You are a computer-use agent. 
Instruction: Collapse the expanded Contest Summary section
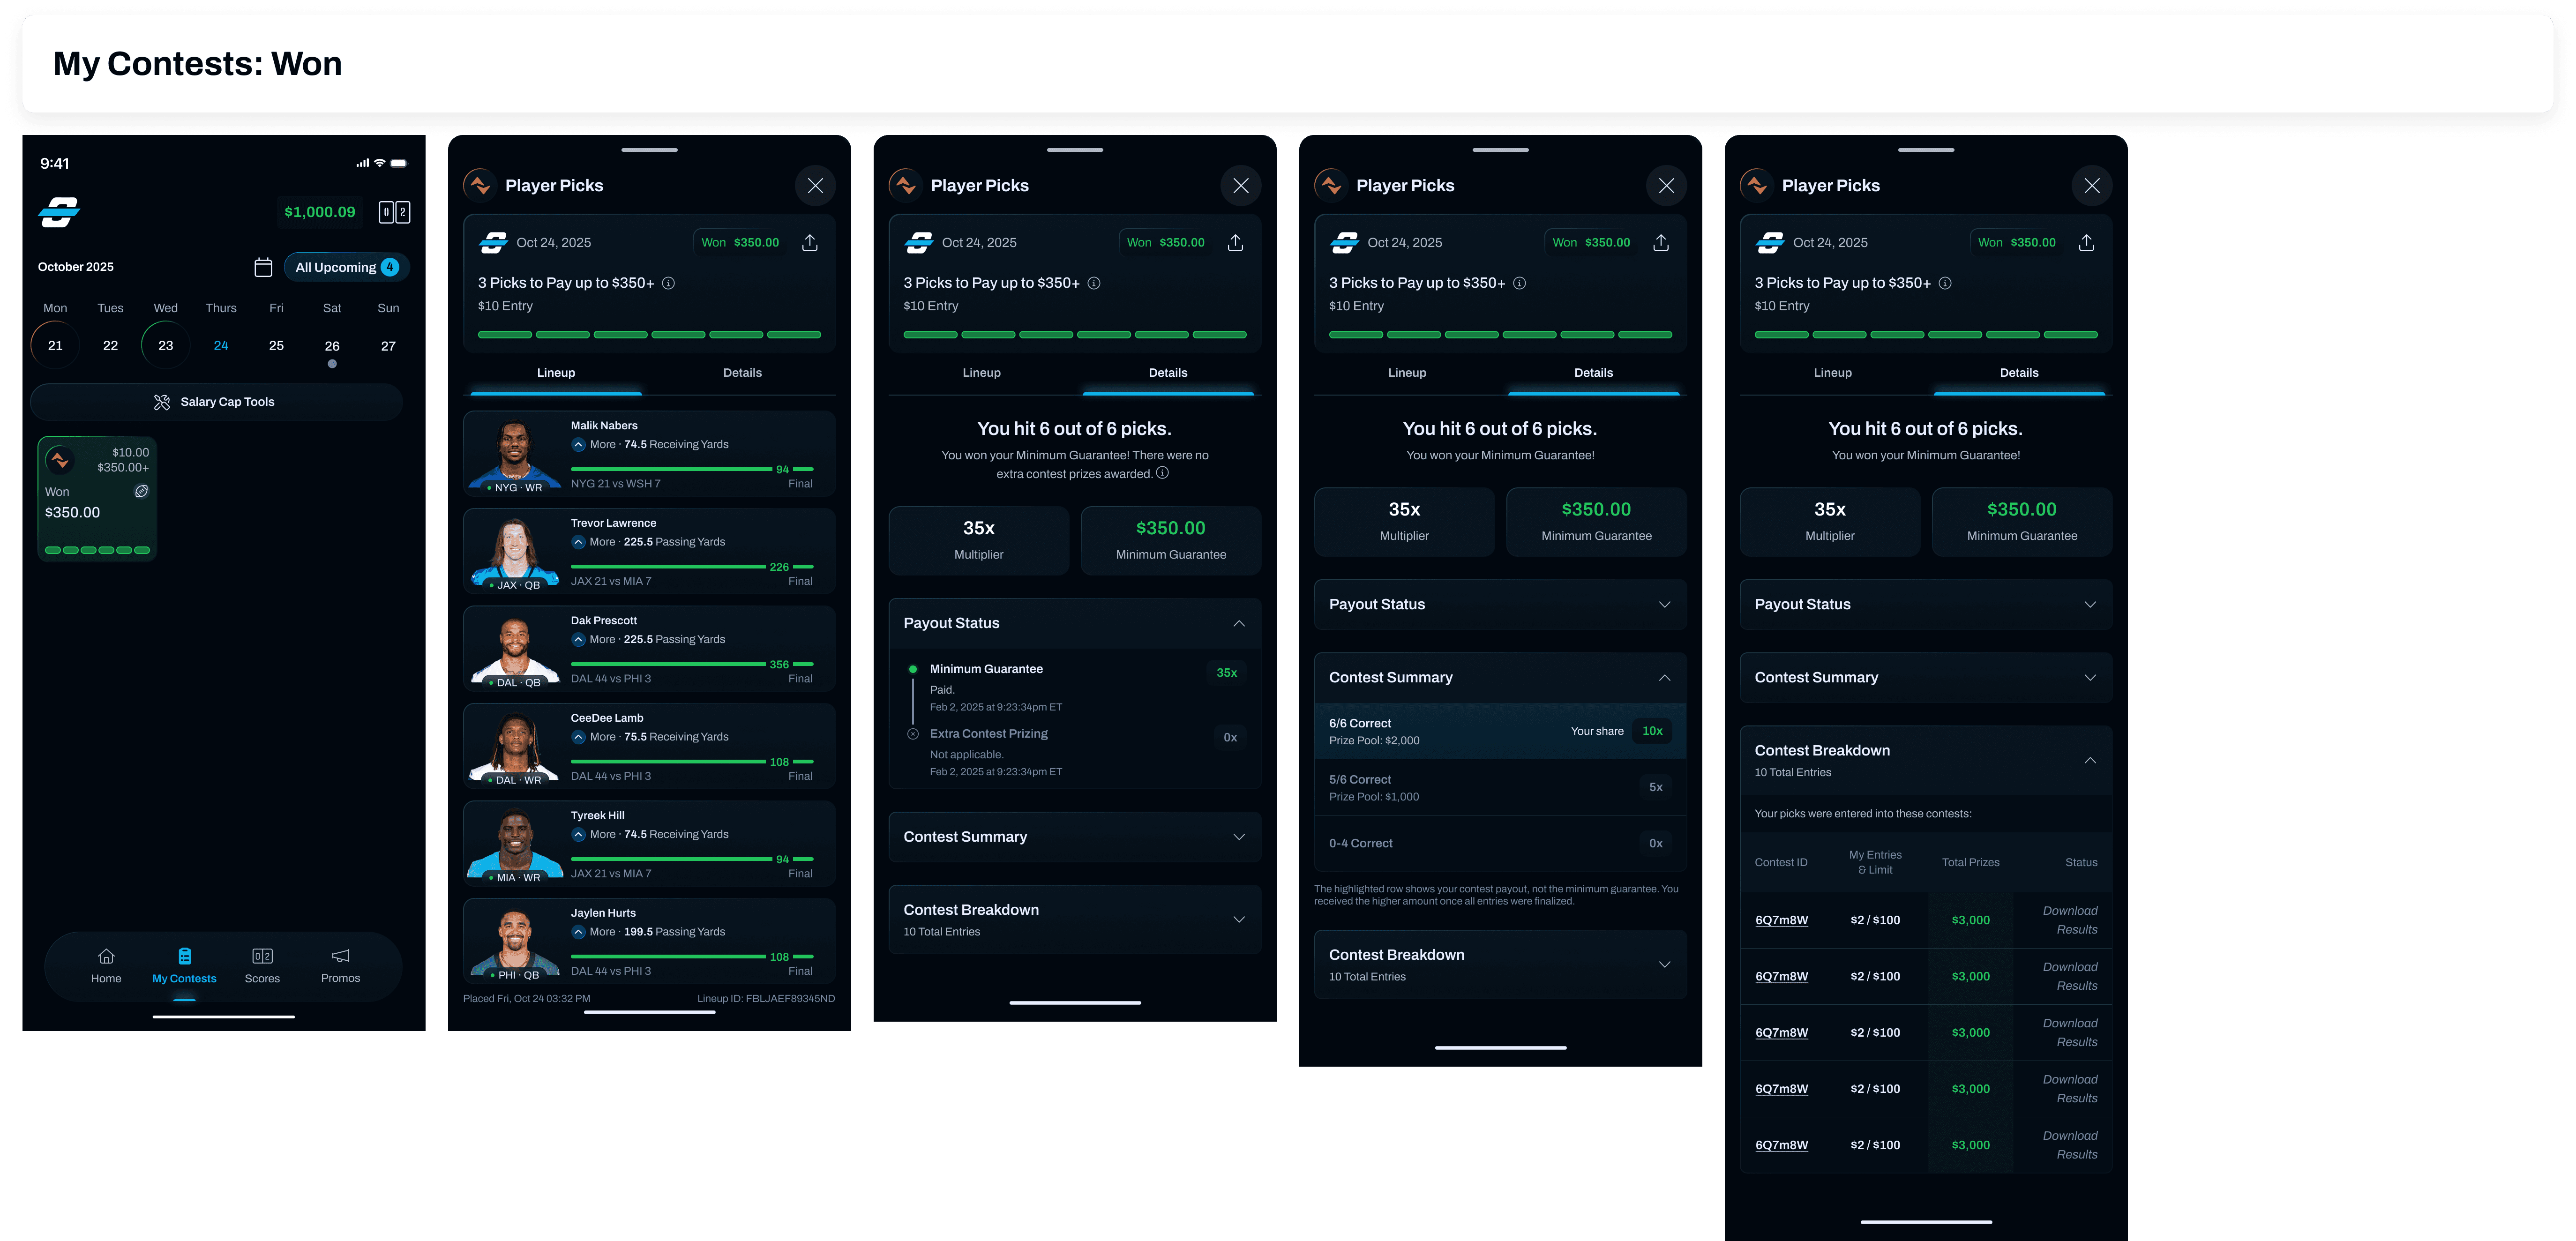coord(1664,677)
